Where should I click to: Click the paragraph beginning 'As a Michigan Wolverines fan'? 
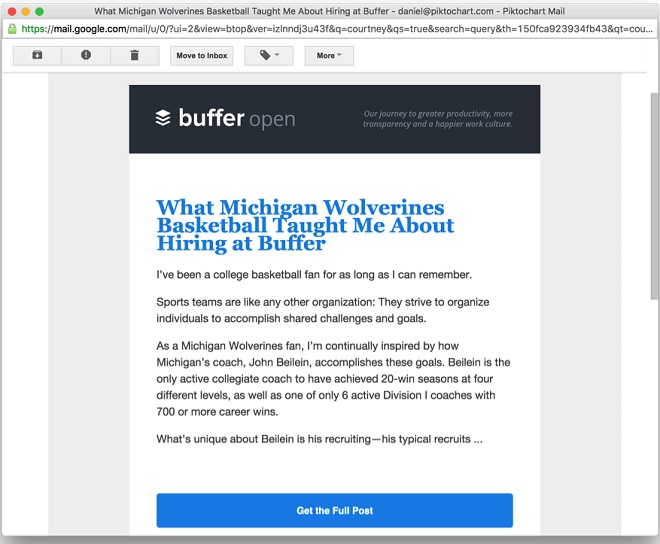333,379
